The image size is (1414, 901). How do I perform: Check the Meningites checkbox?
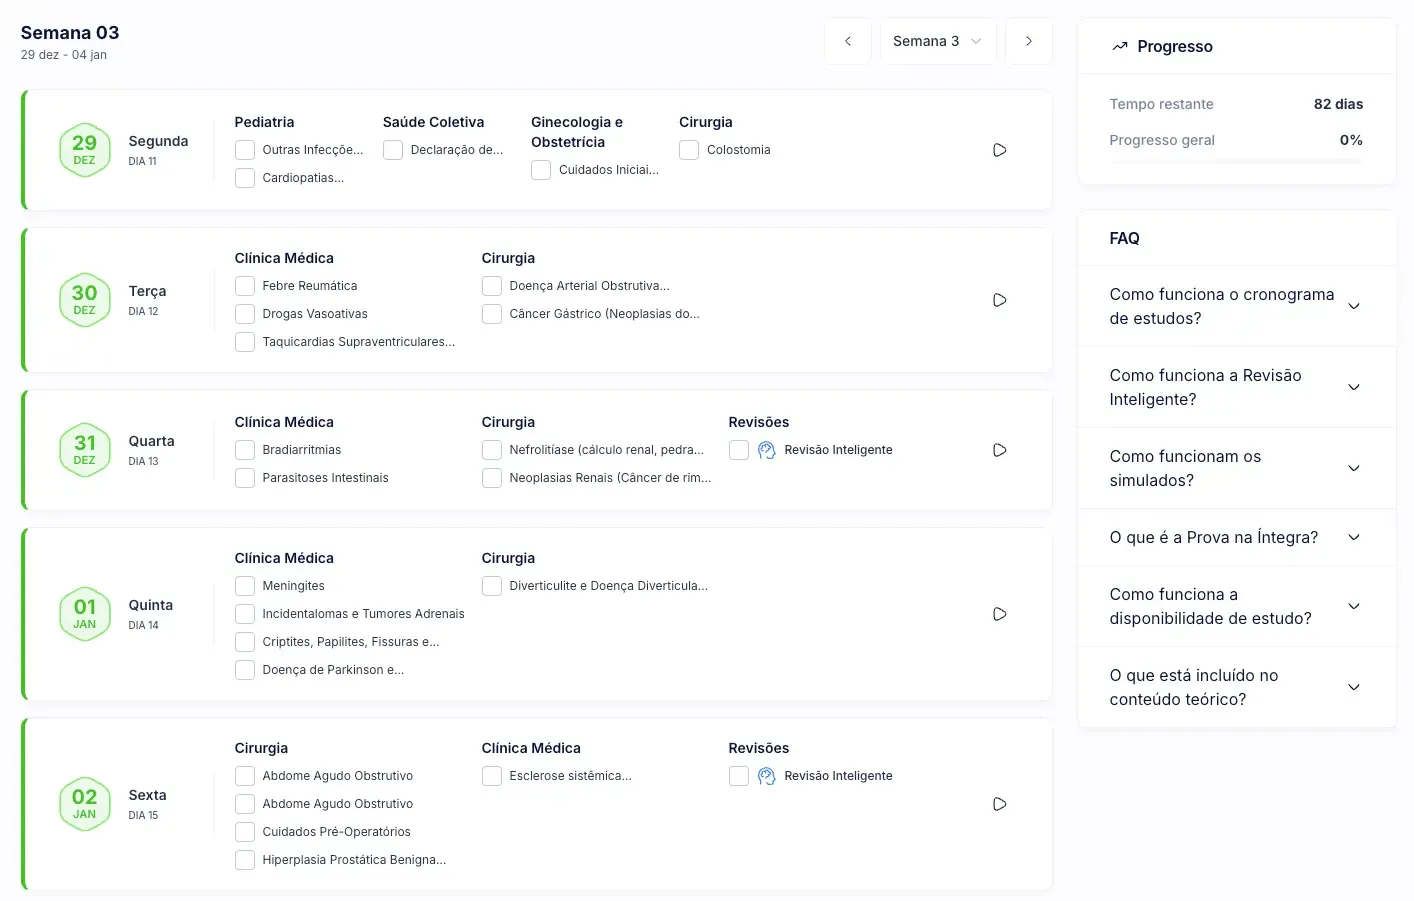coord(244,585)
